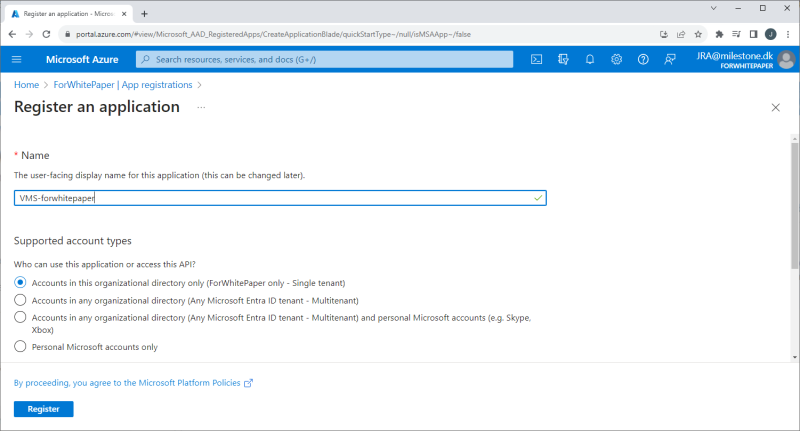
Task: Open the Azure portal hamburger menu
Action: click(x=17, y=59)
